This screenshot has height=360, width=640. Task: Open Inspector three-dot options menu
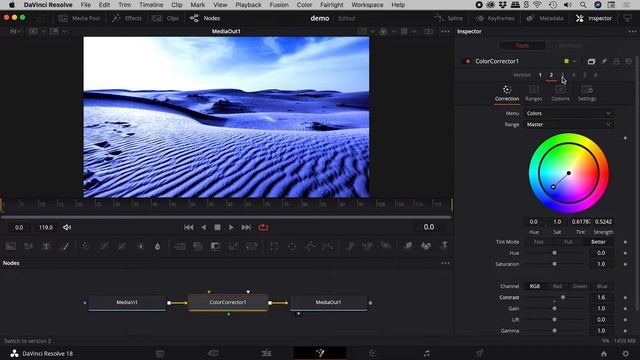coord(632,31)
